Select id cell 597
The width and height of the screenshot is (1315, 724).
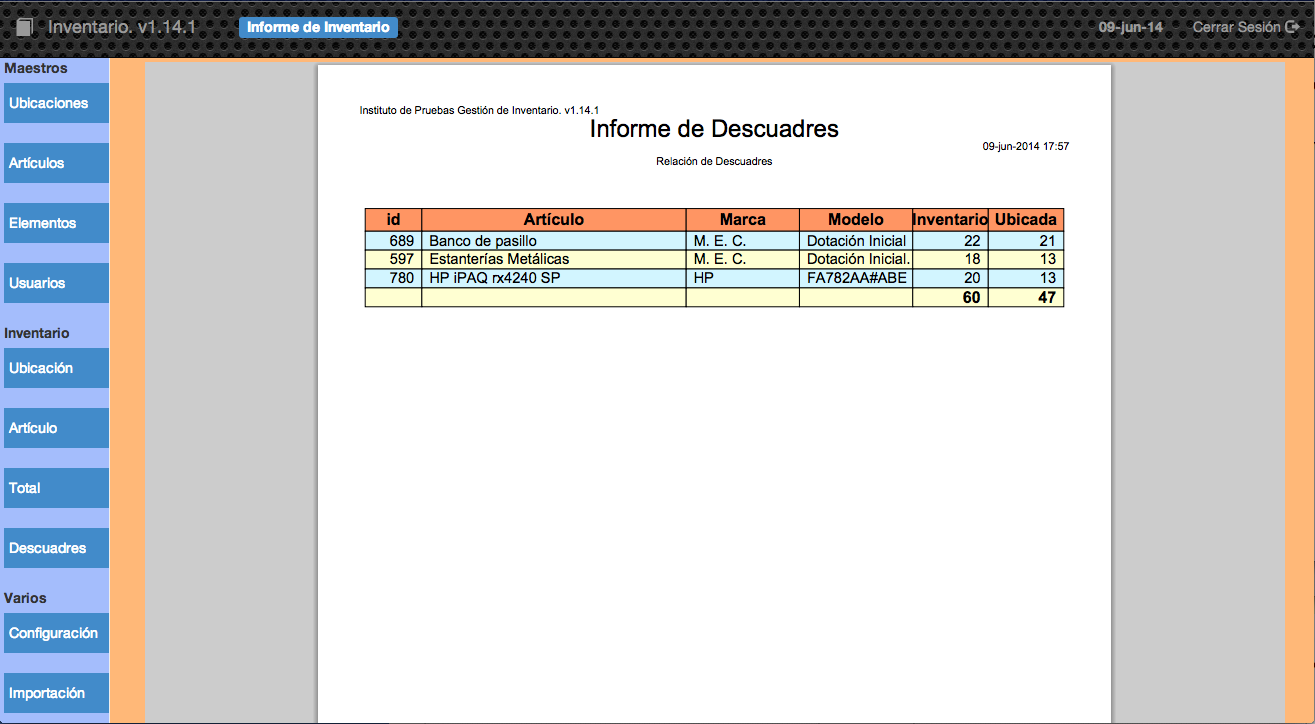[393, 259]
